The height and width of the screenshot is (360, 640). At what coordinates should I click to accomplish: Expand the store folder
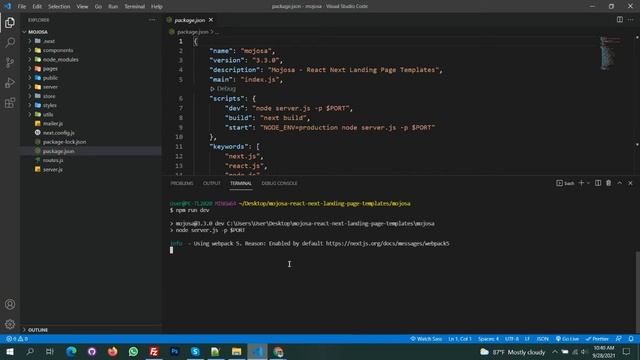point(49,96)
